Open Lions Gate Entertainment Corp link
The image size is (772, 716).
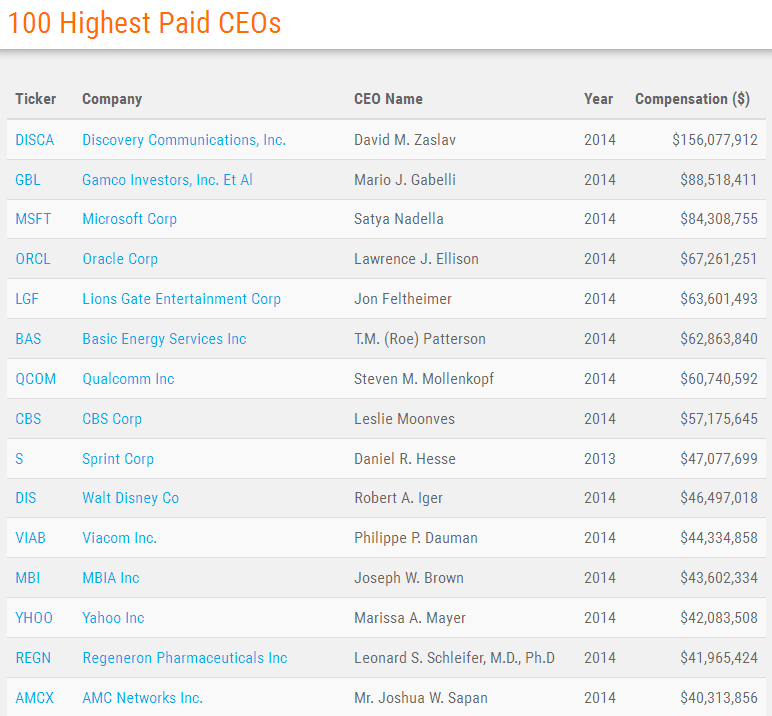tap(182, 298)
